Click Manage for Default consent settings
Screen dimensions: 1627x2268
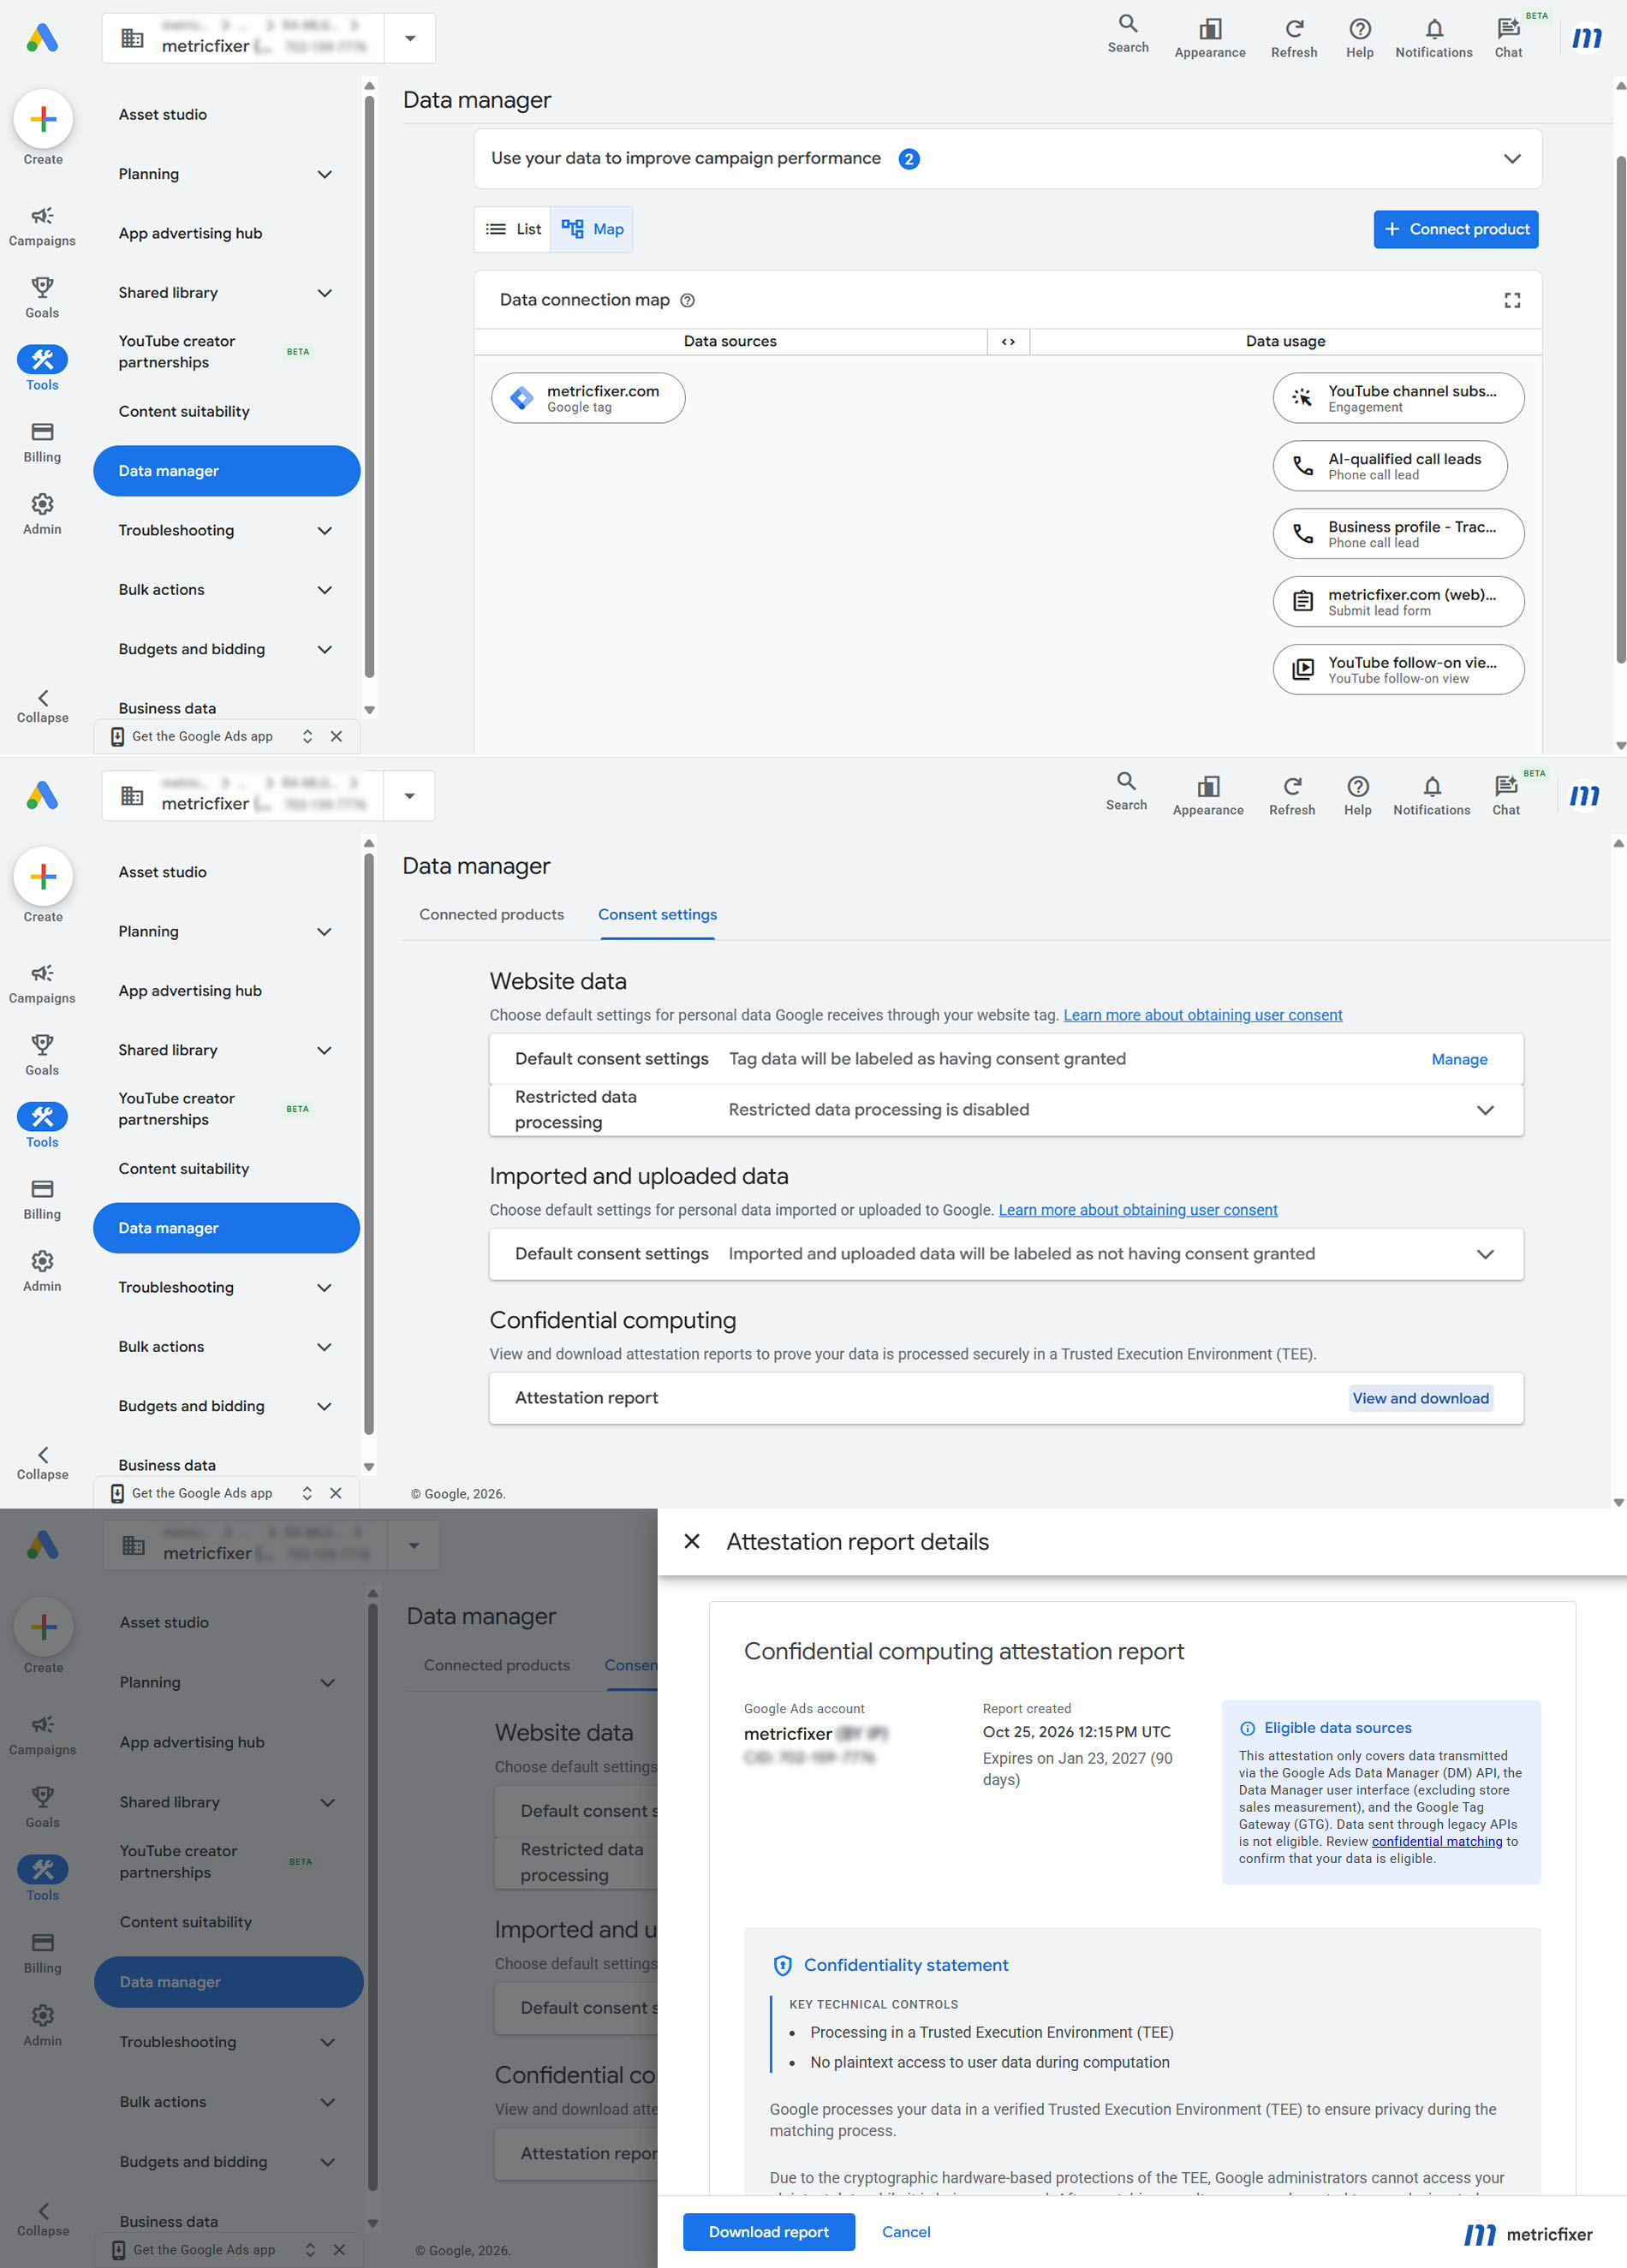[x=1459, y=1060]
